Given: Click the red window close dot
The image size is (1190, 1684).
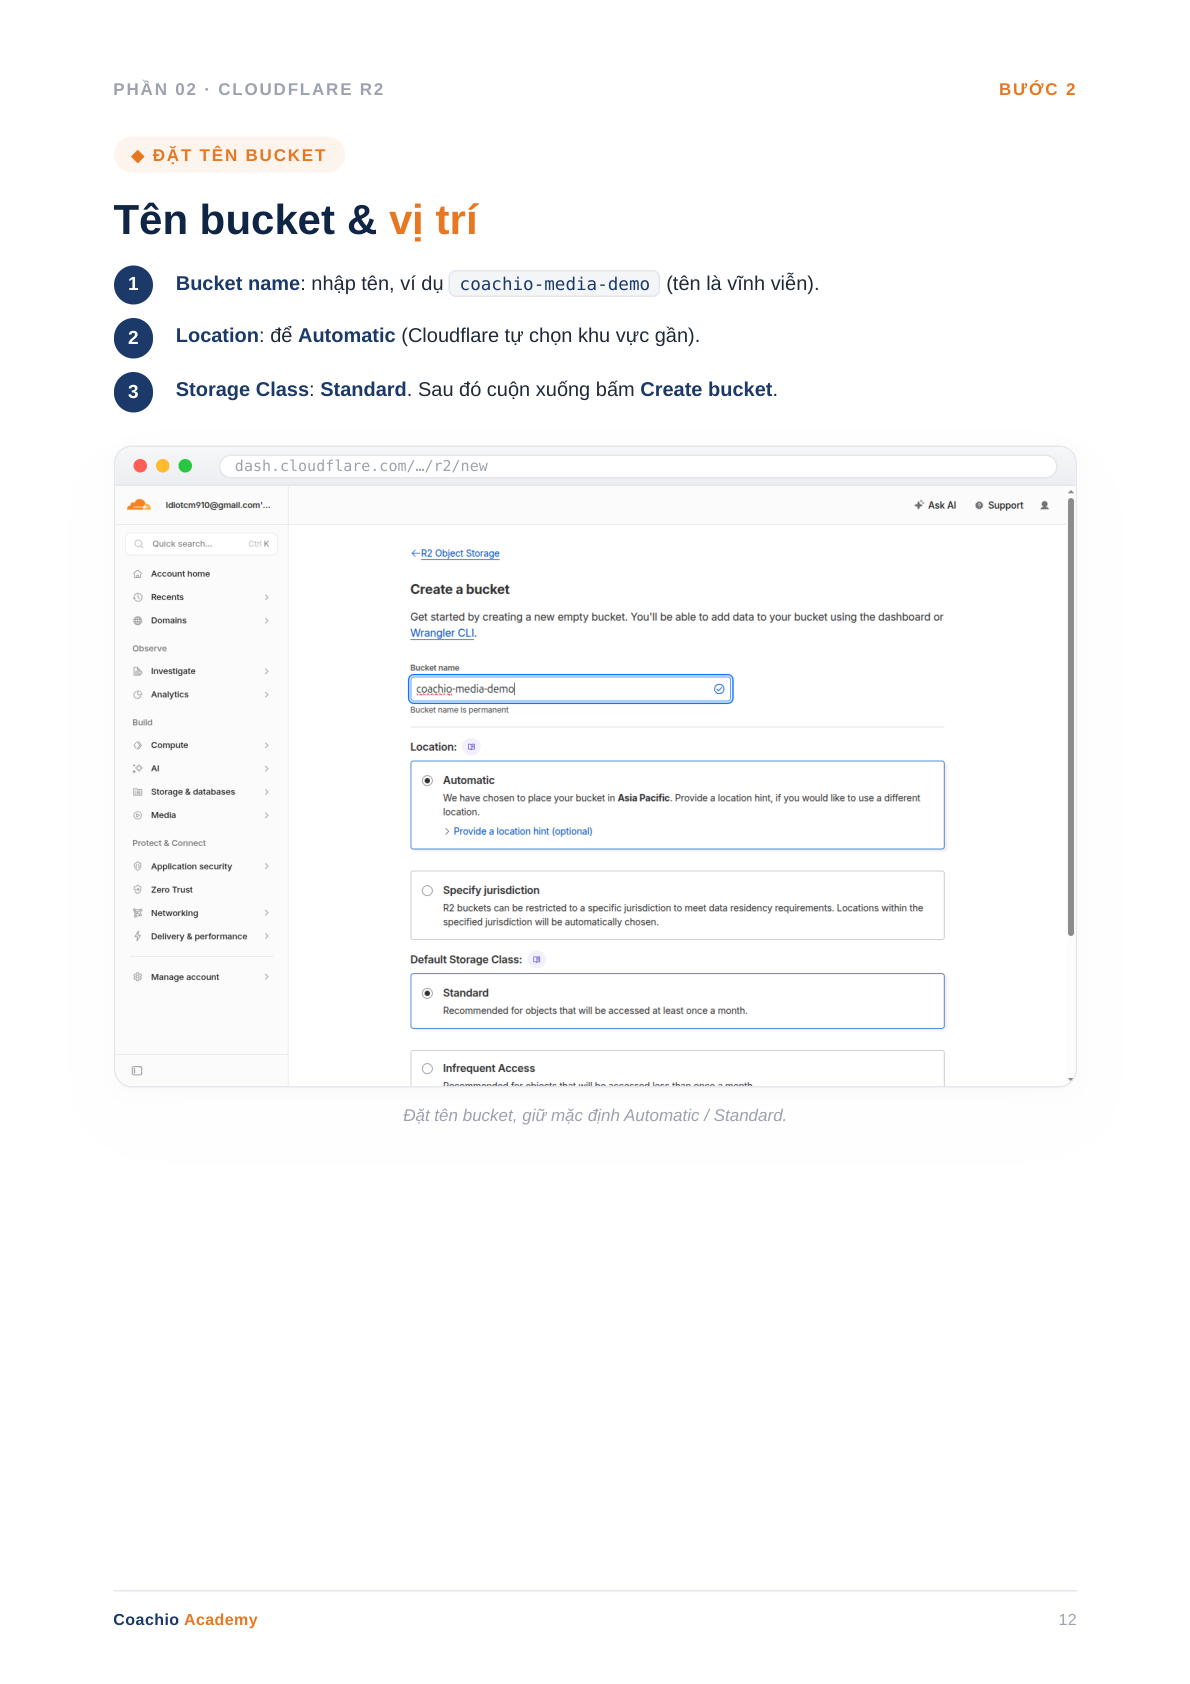Looking at the screenshot, I should coord(140,466).
